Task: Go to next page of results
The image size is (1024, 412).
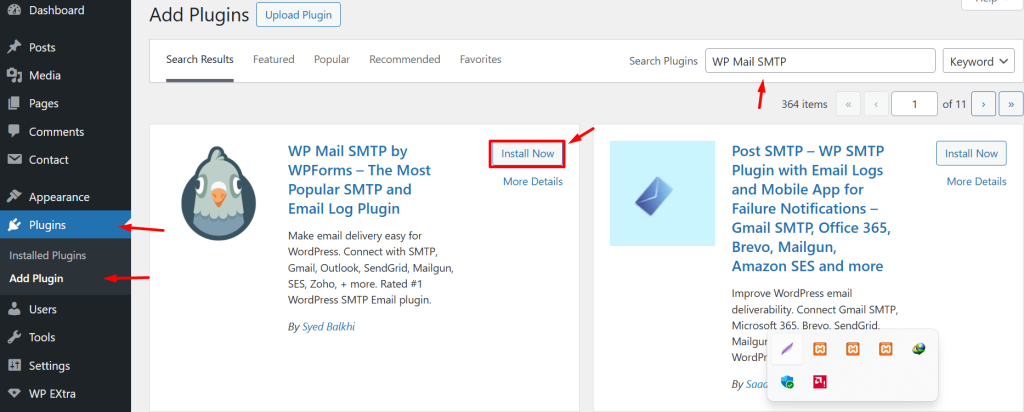Action: (x=983, y=104)
